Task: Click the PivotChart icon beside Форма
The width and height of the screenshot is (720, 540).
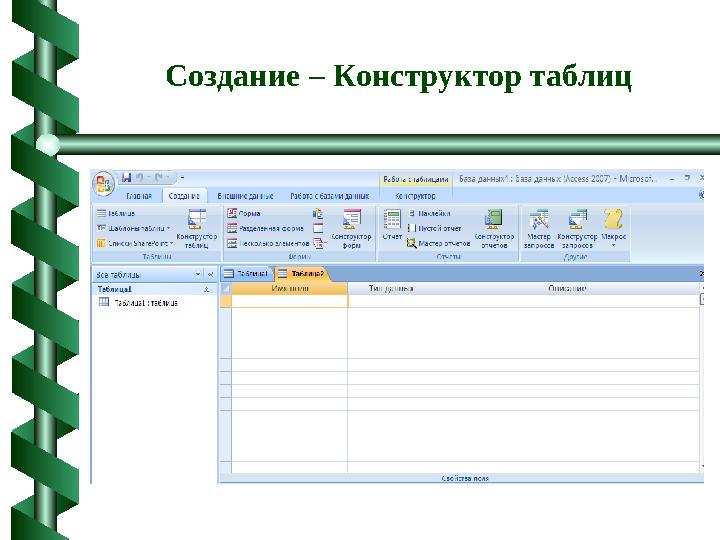Action: click(318, 214)
